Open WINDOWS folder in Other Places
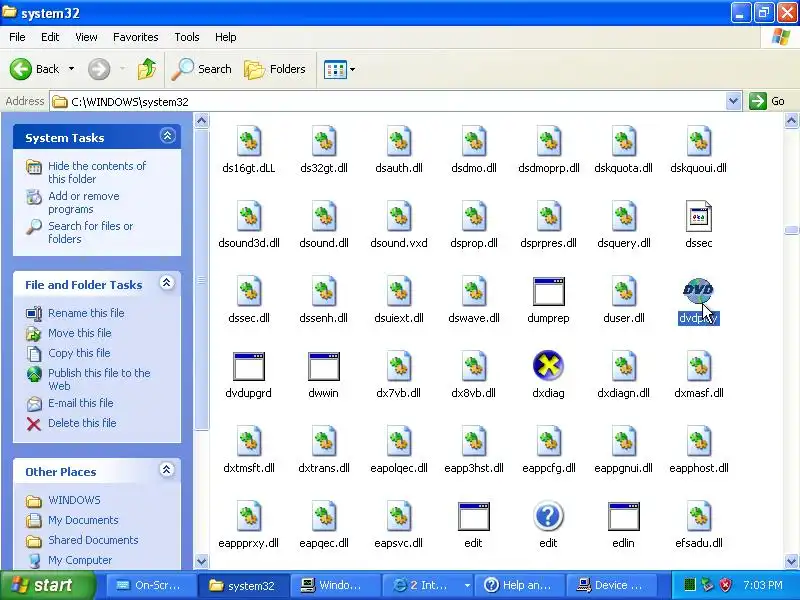This screenshot has height=600, width=800. 74,499
